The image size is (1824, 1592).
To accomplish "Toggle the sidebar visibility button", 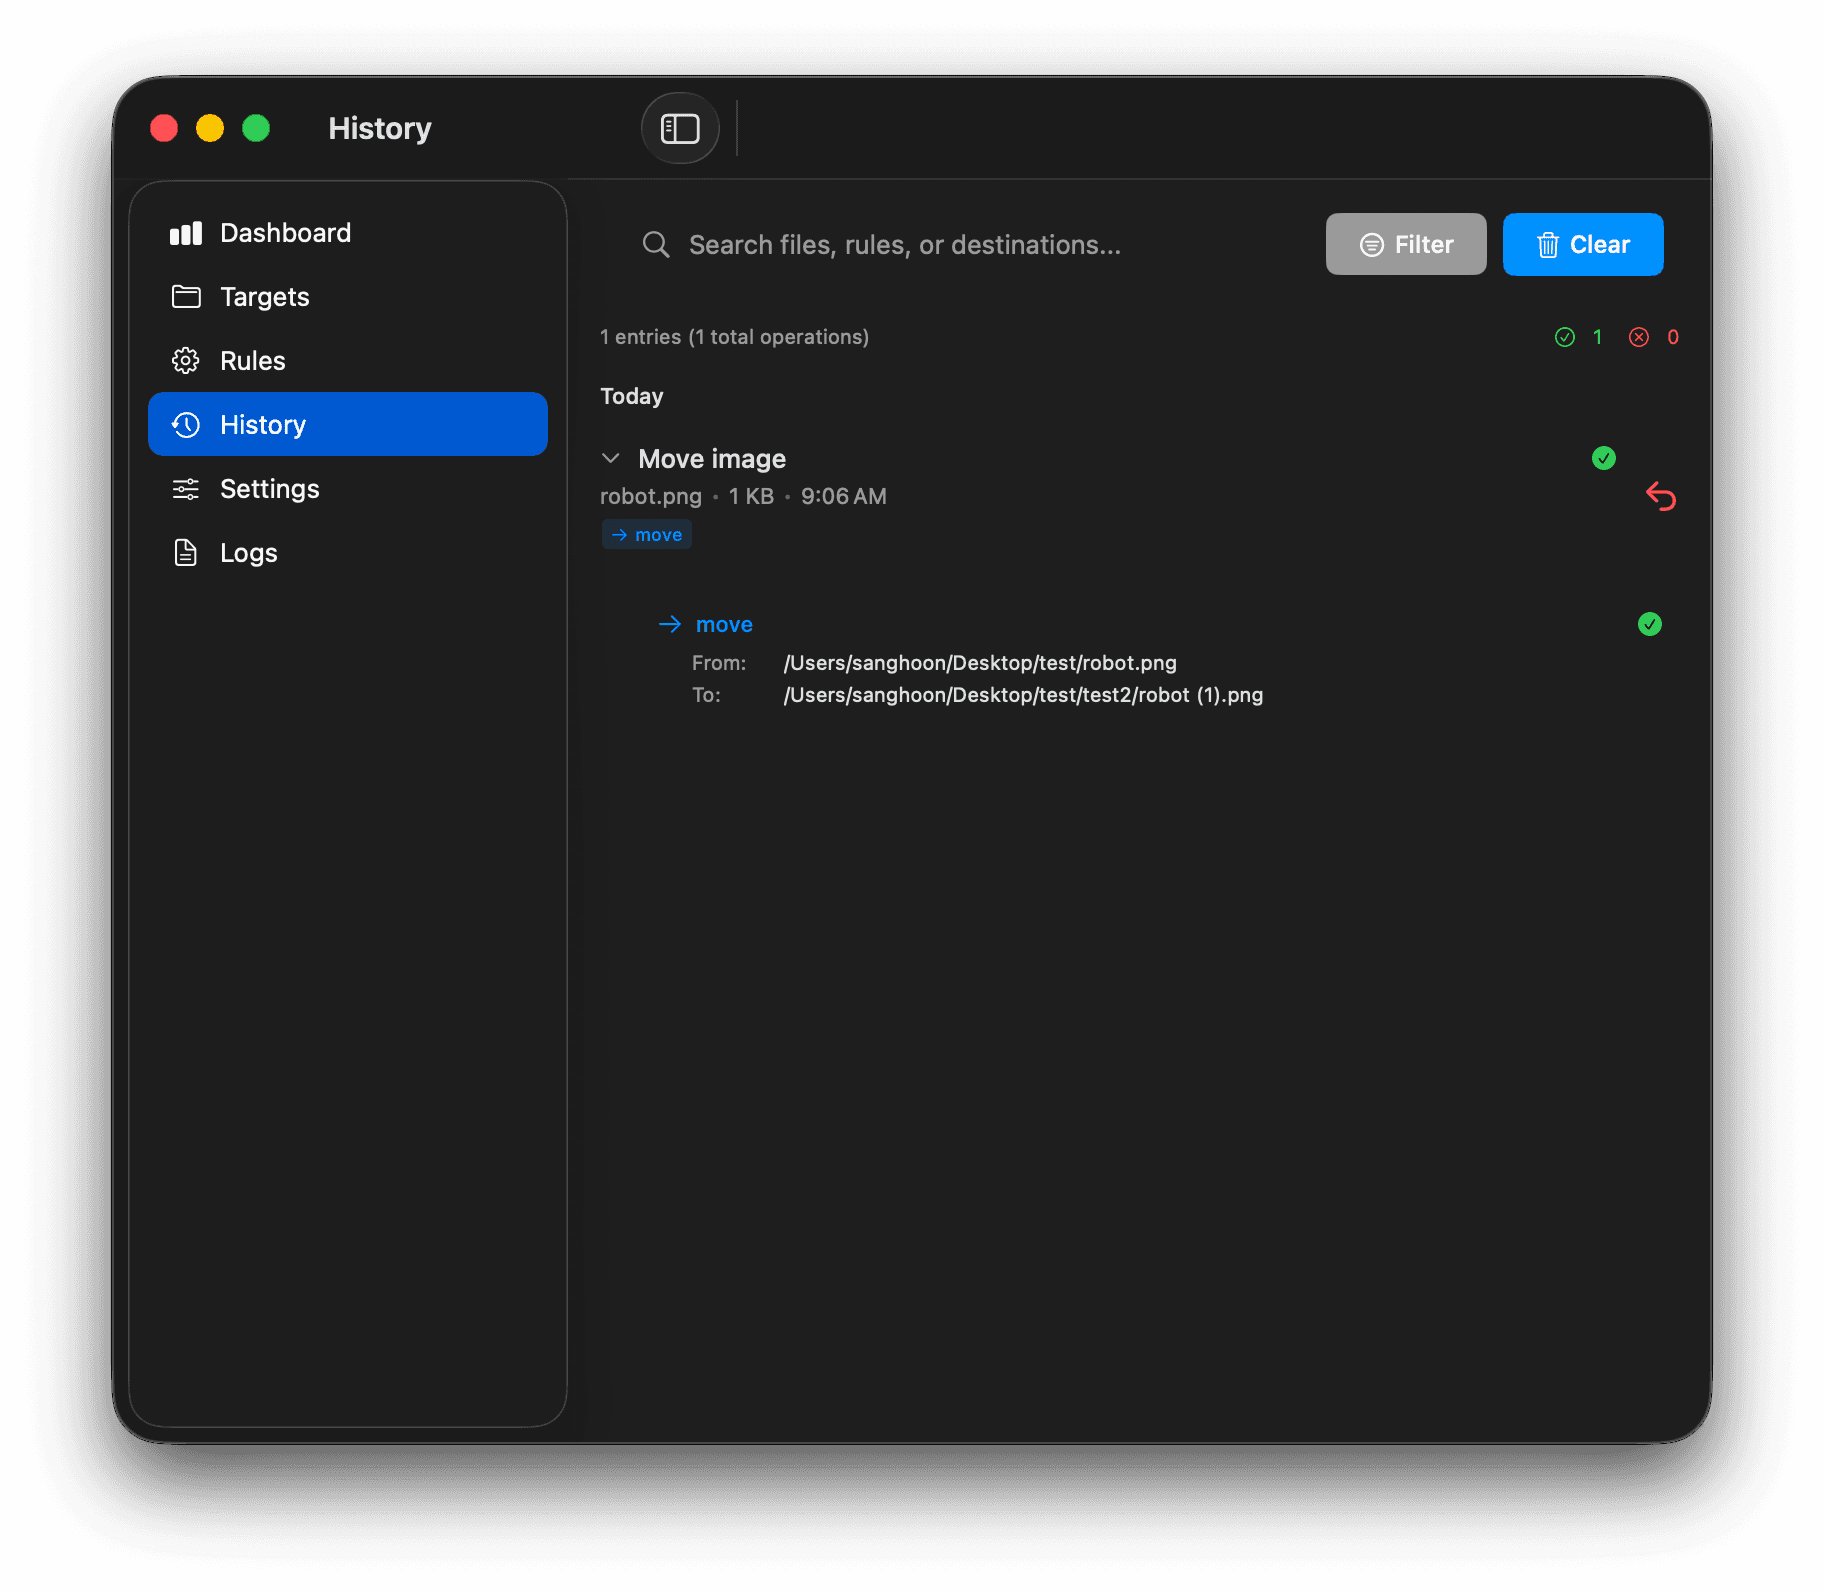I will pyautogui.click(x=680, y=128).
